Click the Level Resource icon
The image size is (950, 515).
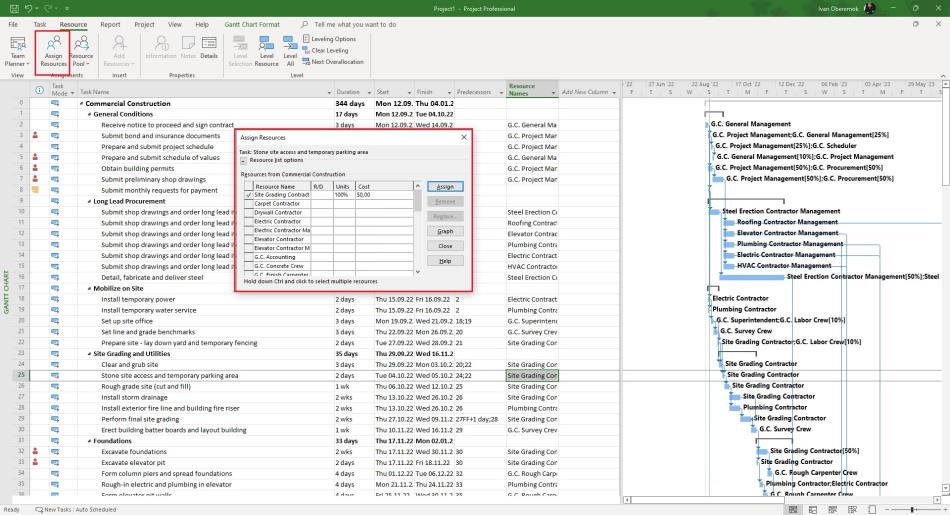(x=267, y=51)
